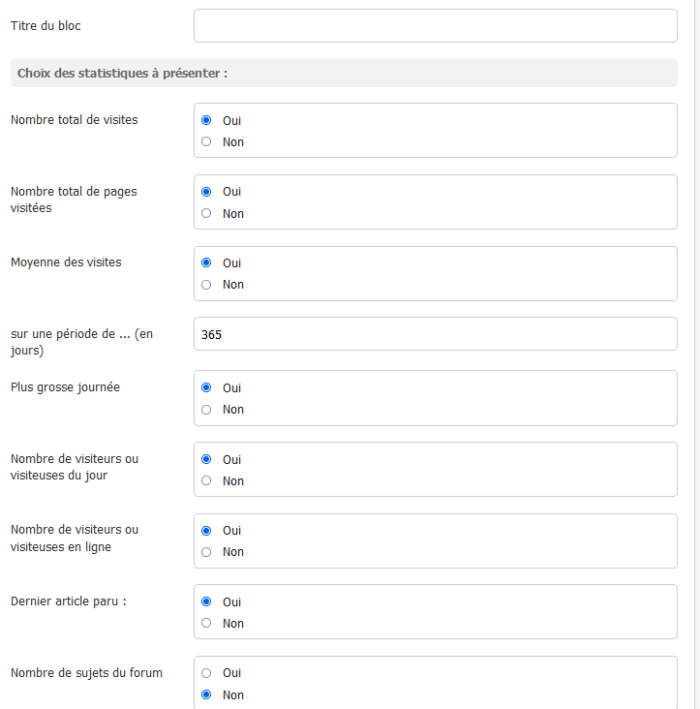Enable Oui for Dernier article paru
Viewport: 700px width, 709px height.
pyautogui.click(x=207, y=602)
